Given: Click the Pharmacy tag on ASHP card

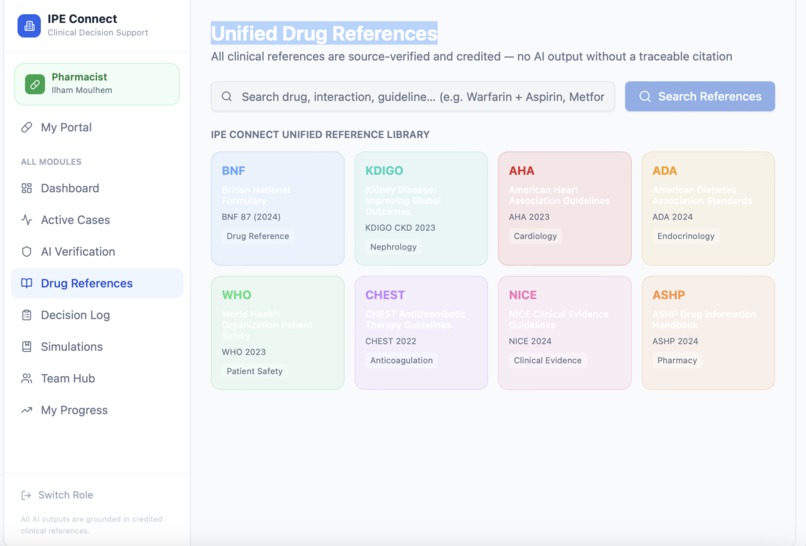Looking at the screenshot, I should (677, 360).
